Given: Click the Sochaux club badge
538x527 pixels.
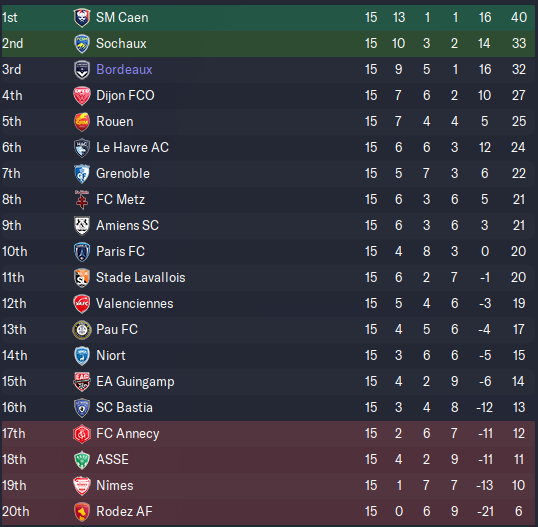Looking at the screenshot, I should (82, 44).
